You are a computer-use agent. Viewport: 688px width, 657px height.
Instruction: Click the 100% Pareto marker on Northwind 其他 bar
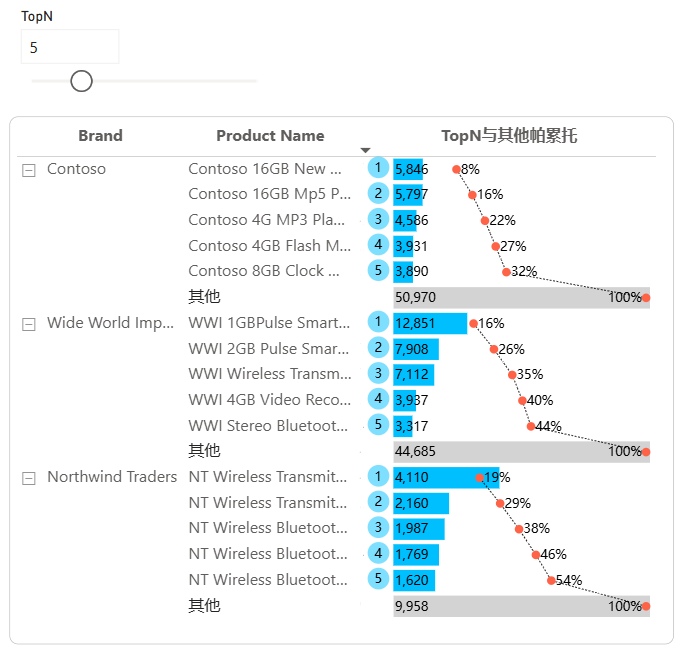(x=645, y=607)
